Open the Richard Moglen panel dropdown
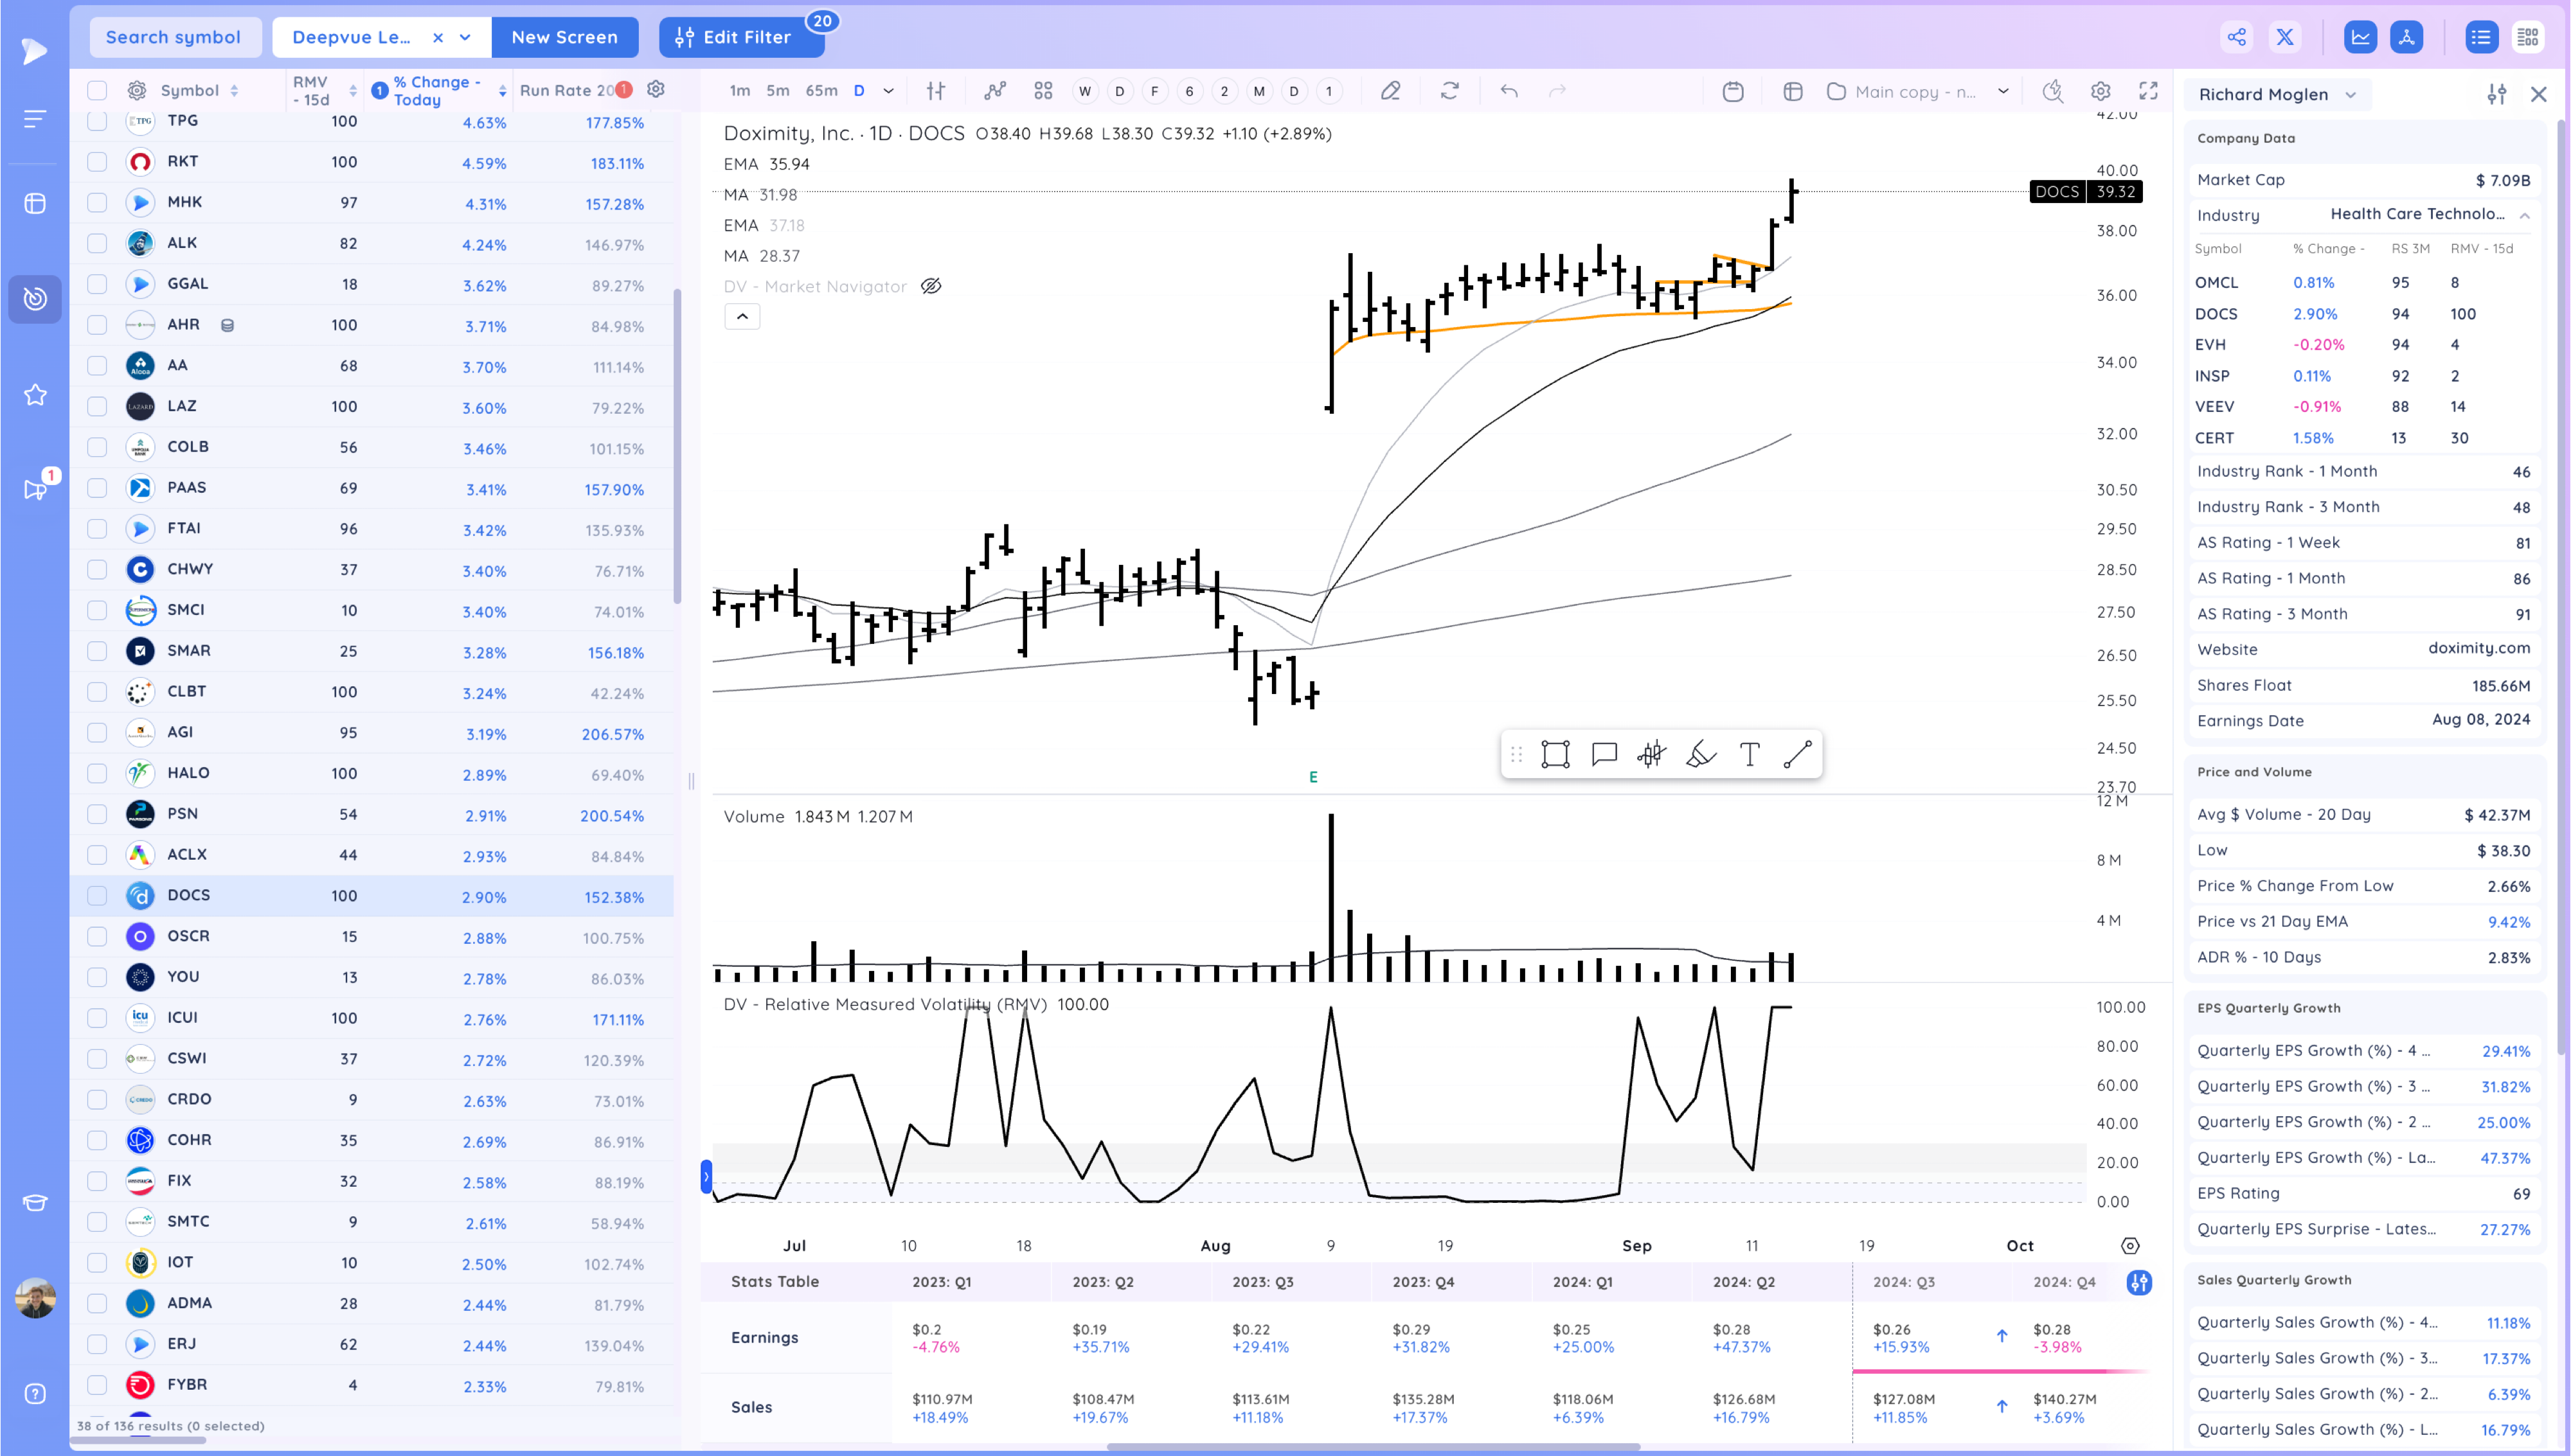The height and width of the screenshot is (1456, 2571). coord(2351,95)
